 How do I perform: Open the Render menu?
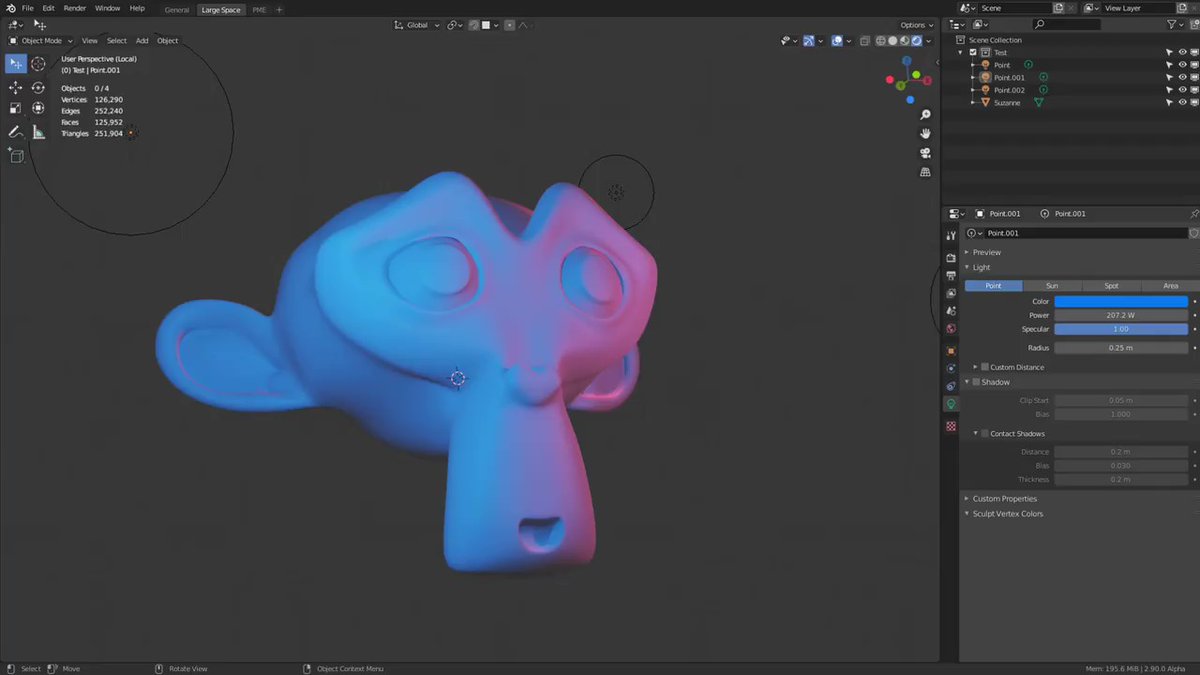(x=75, y=8)
